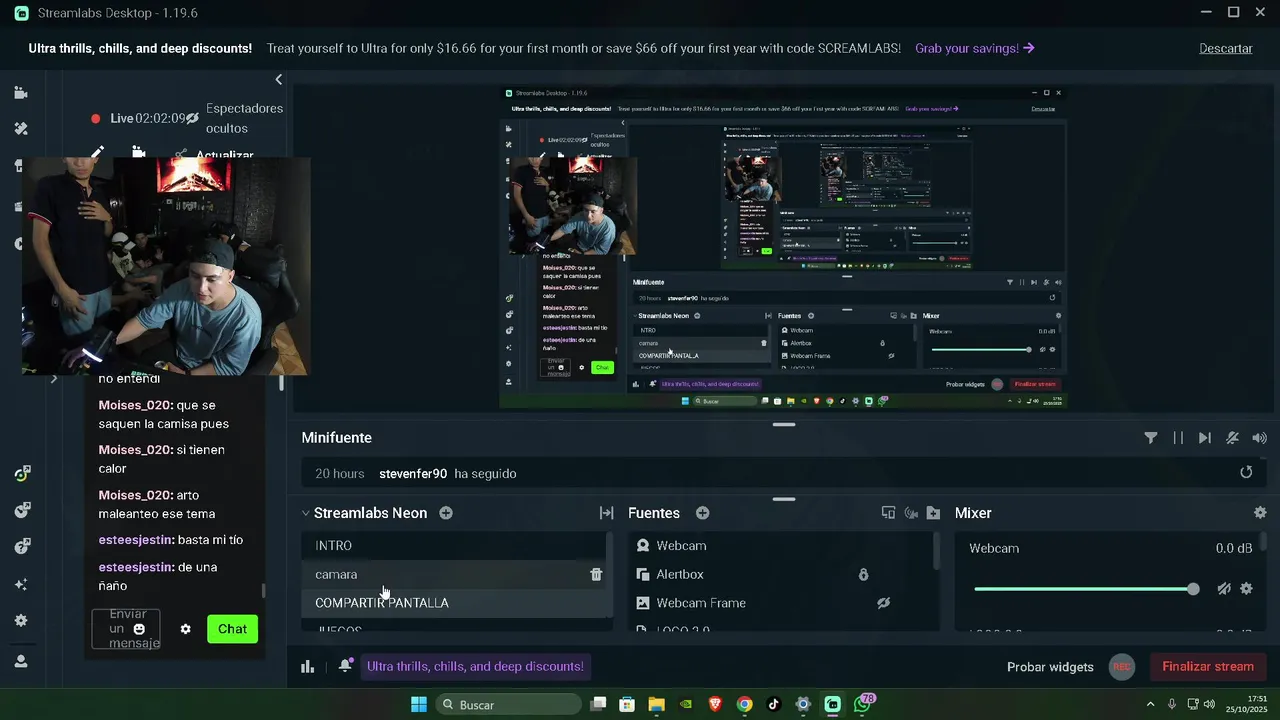Open the Ultra thrills notification pill
1280x720 pixels.
[x=475, y=666]
